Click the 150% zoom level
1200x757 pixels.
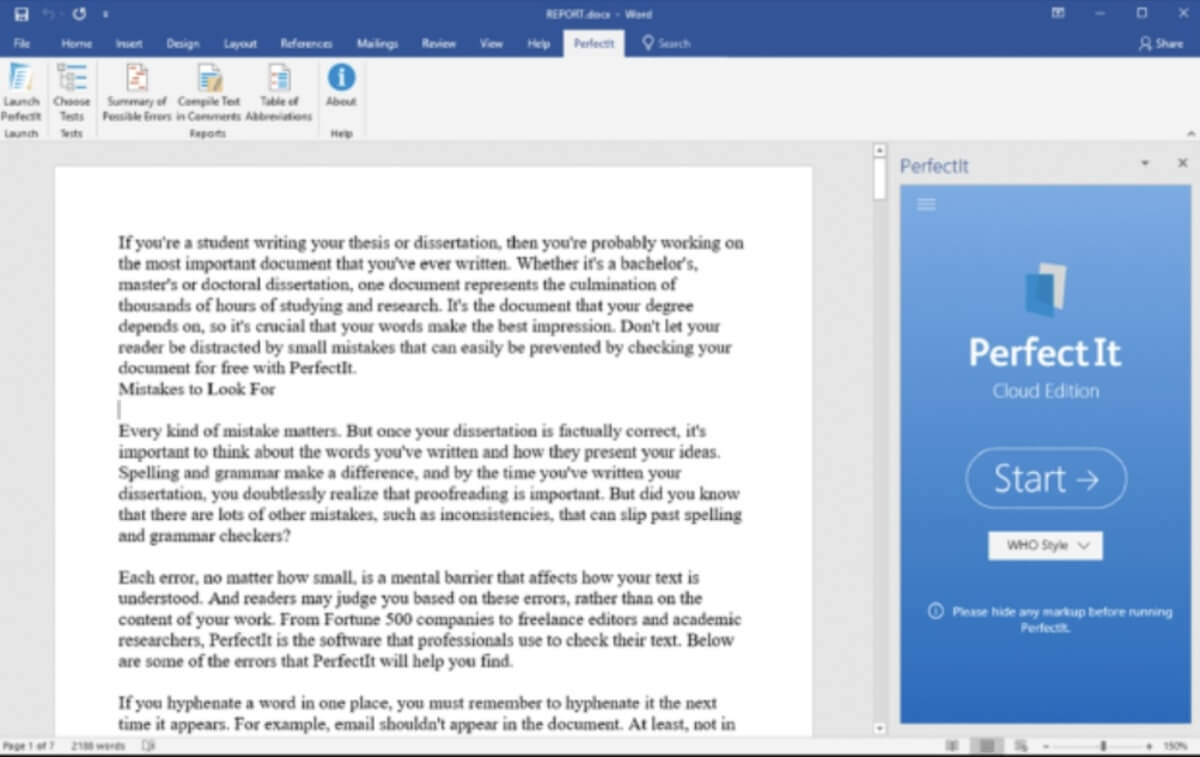pyautogui.click(x=1176, y=746)
